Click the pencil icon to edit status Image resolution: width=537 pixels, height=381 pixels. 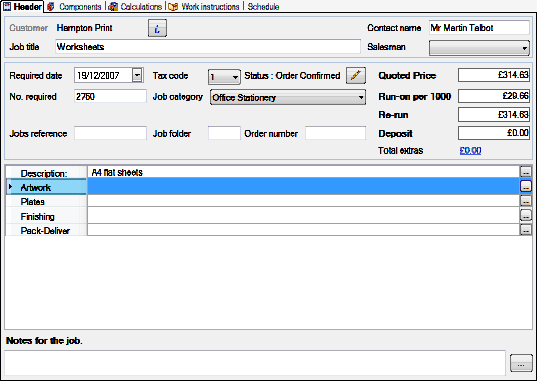[x=355, y=75]
